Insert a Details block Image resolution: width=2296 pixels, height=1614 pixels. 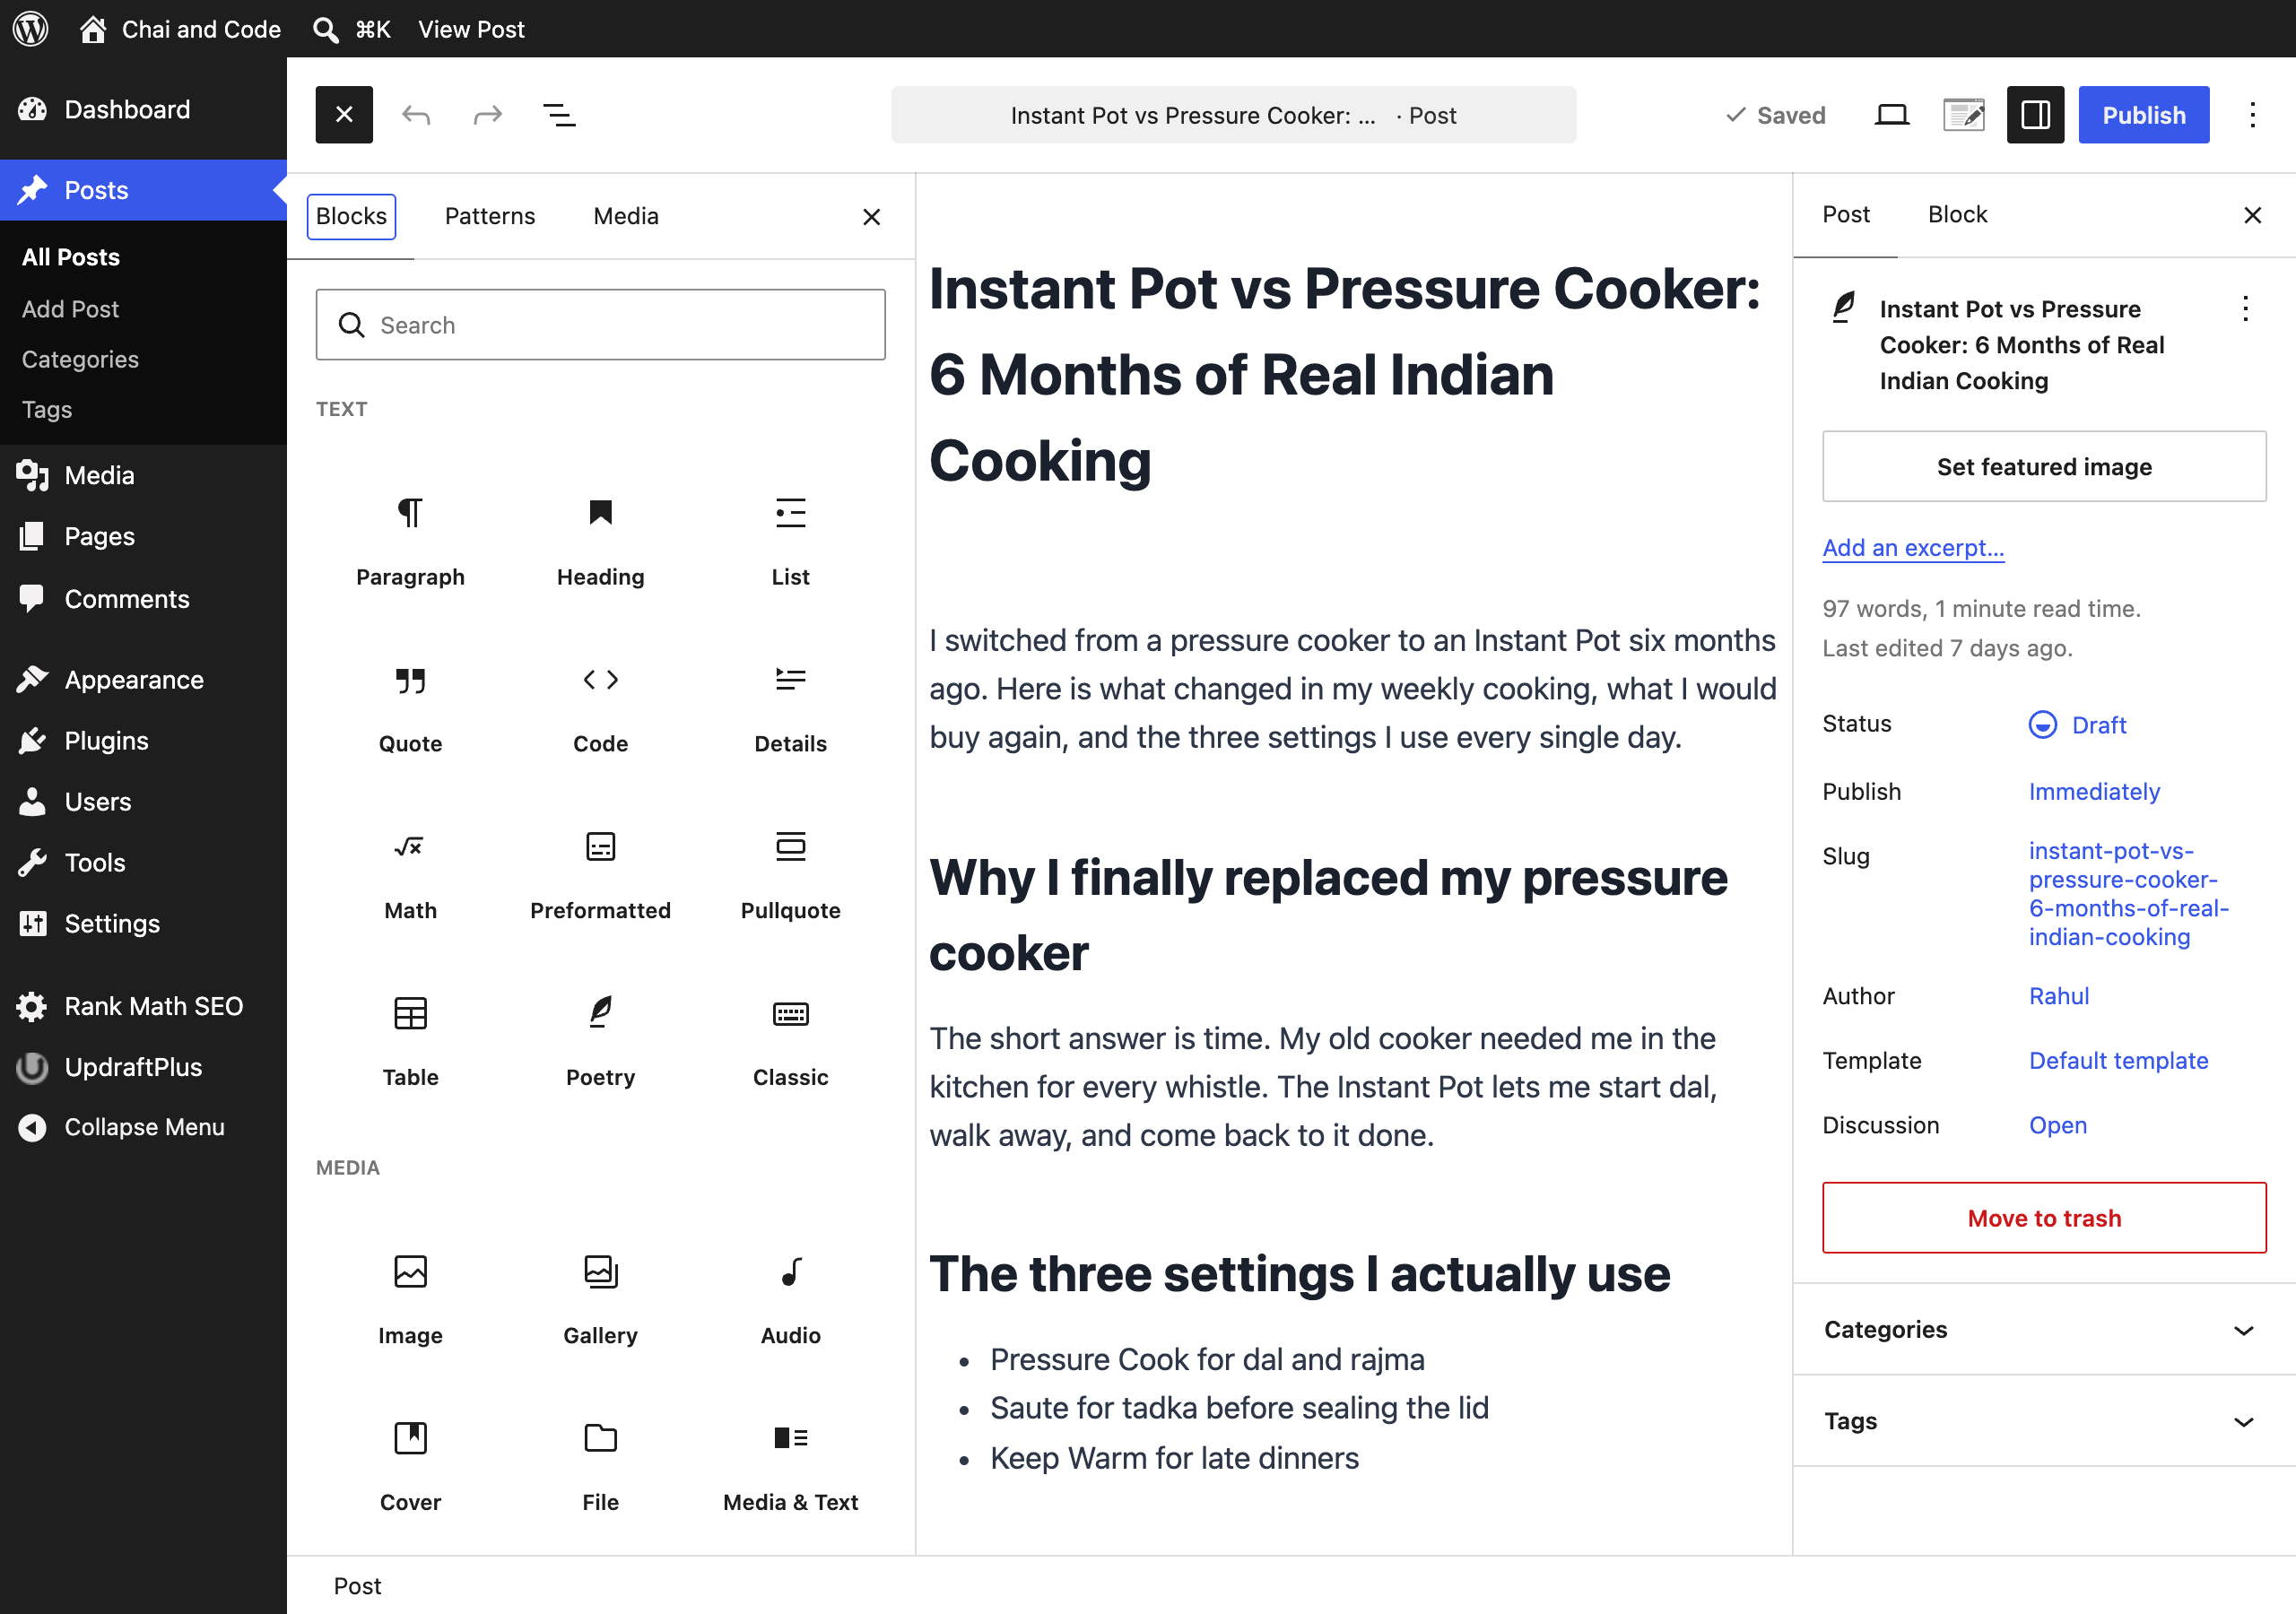(790, 707)
